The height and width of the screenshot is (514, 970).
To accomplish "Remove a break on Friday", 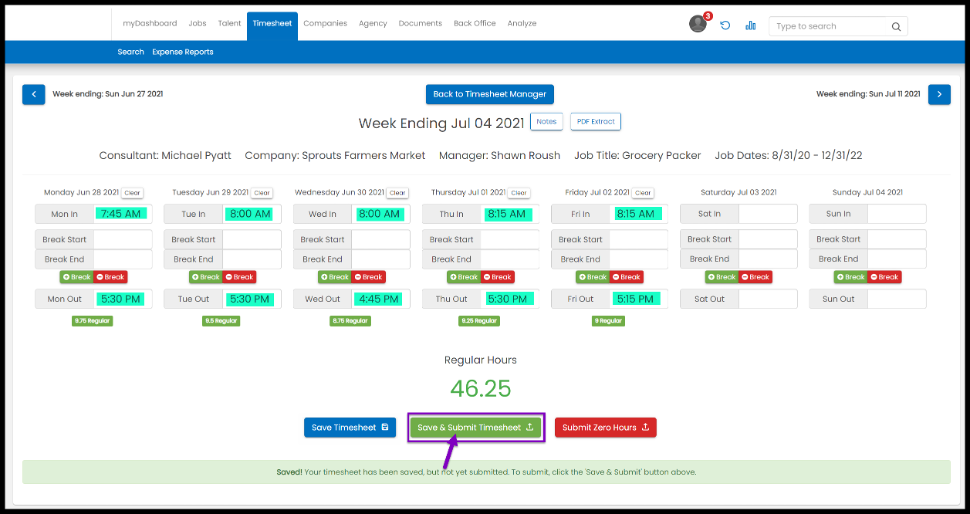I will (625, 277).
